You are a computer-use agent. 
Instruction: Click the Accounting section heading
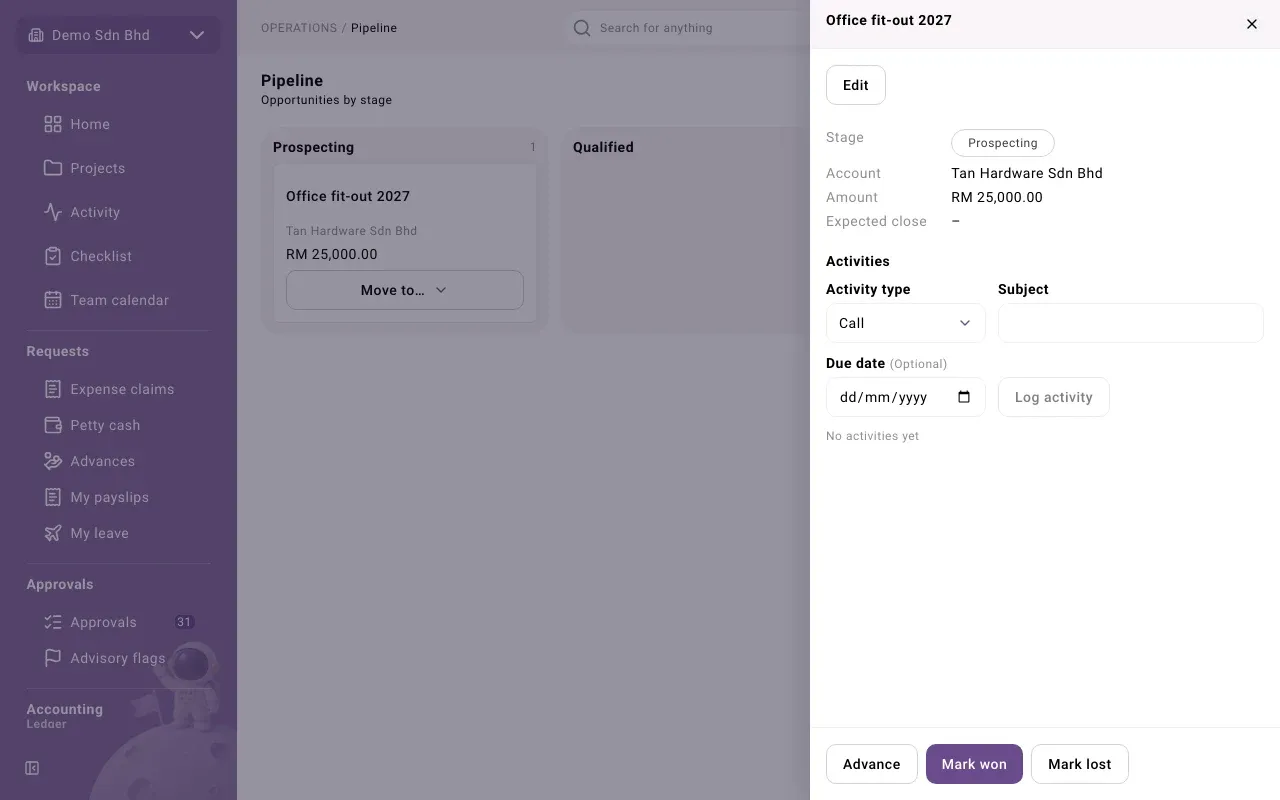pos(64,709)
